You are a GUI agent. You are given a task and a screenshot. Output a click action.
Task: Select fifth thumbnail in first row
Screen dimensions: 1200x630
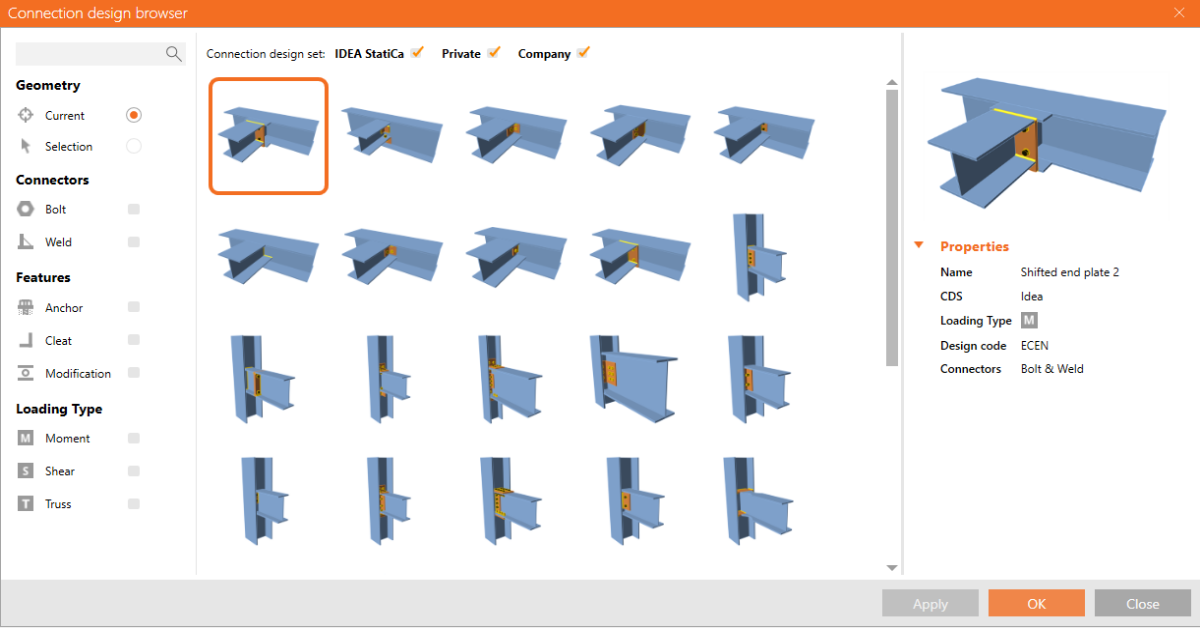(764, 135)
